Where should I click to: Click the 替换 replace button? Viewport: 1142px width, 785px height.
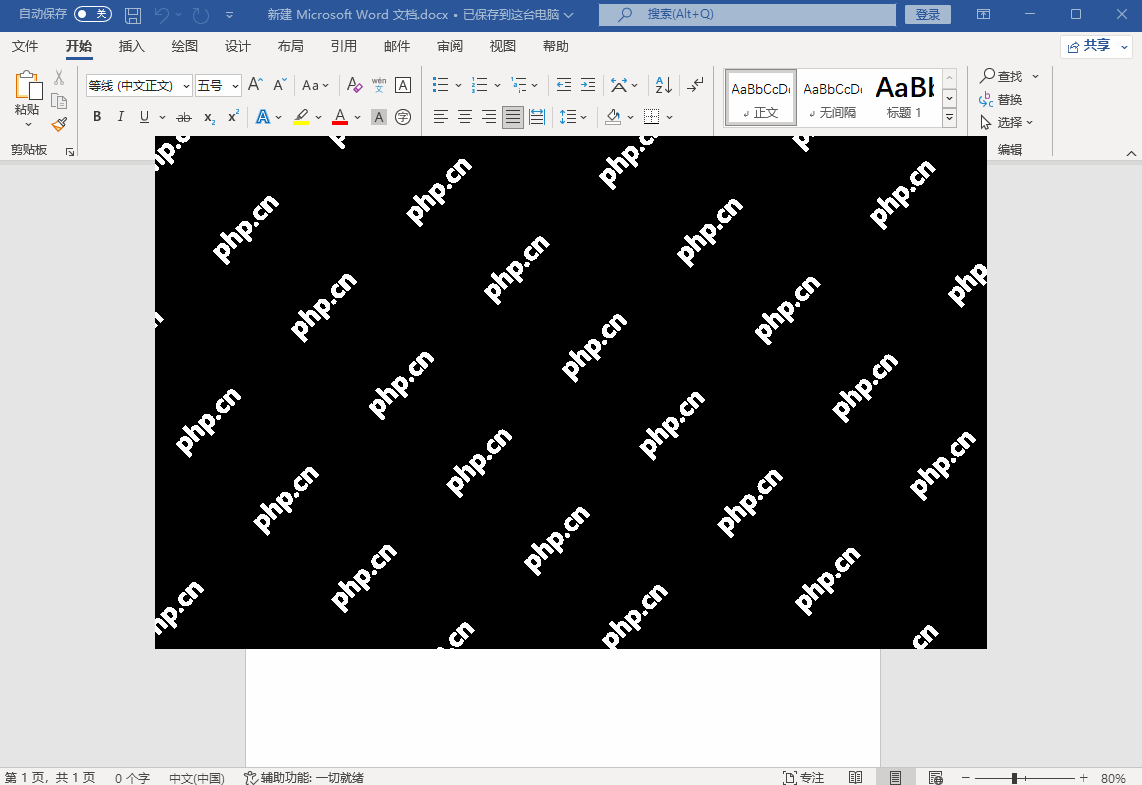coord(1001,99)
